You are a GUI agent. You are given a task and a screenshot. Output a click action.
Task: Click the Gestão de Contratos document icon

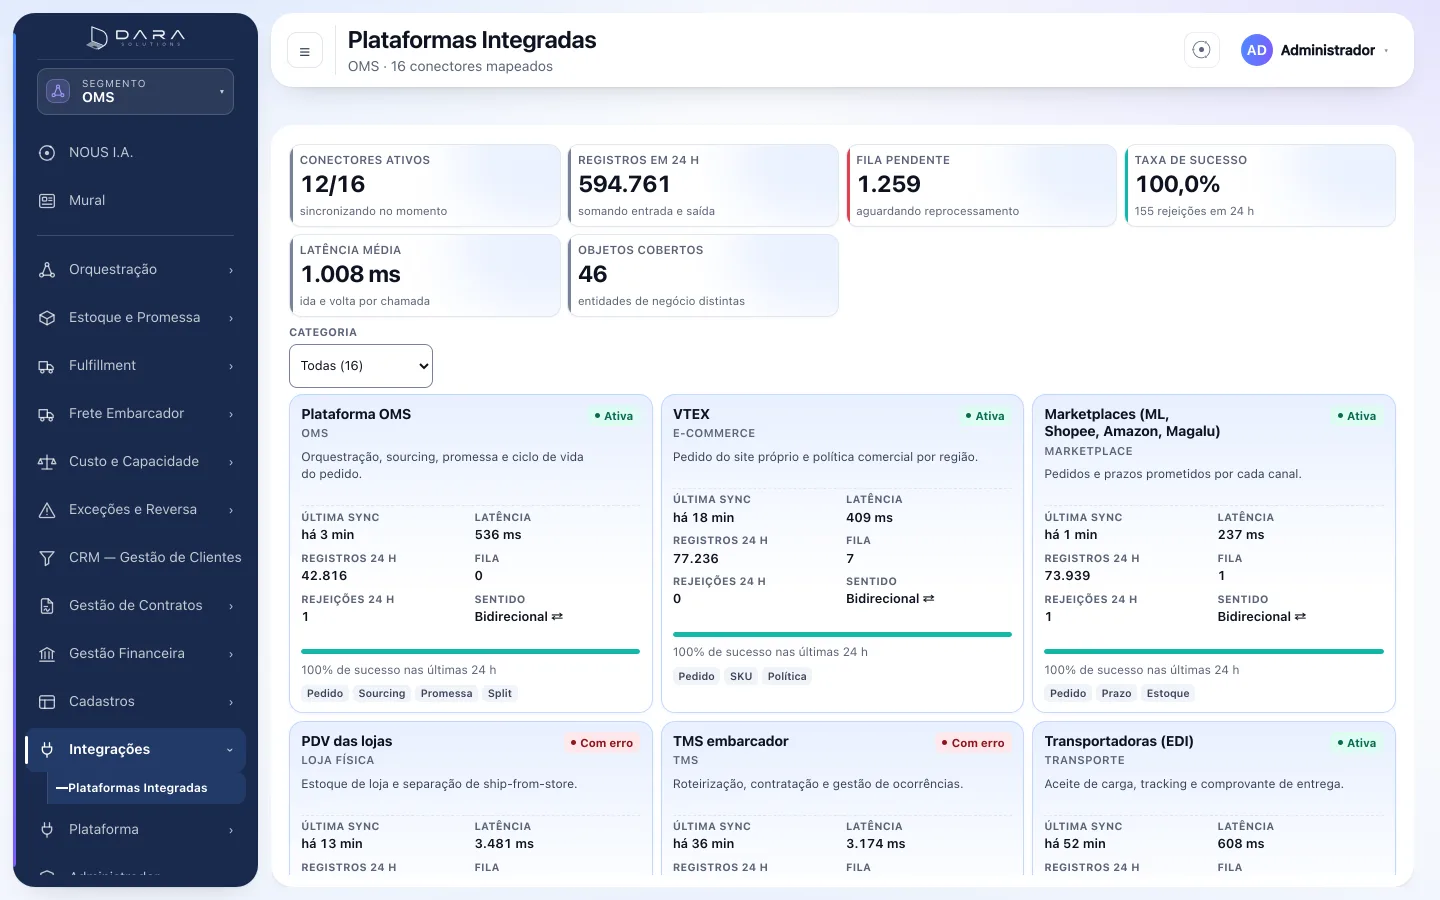click(47, 606)
